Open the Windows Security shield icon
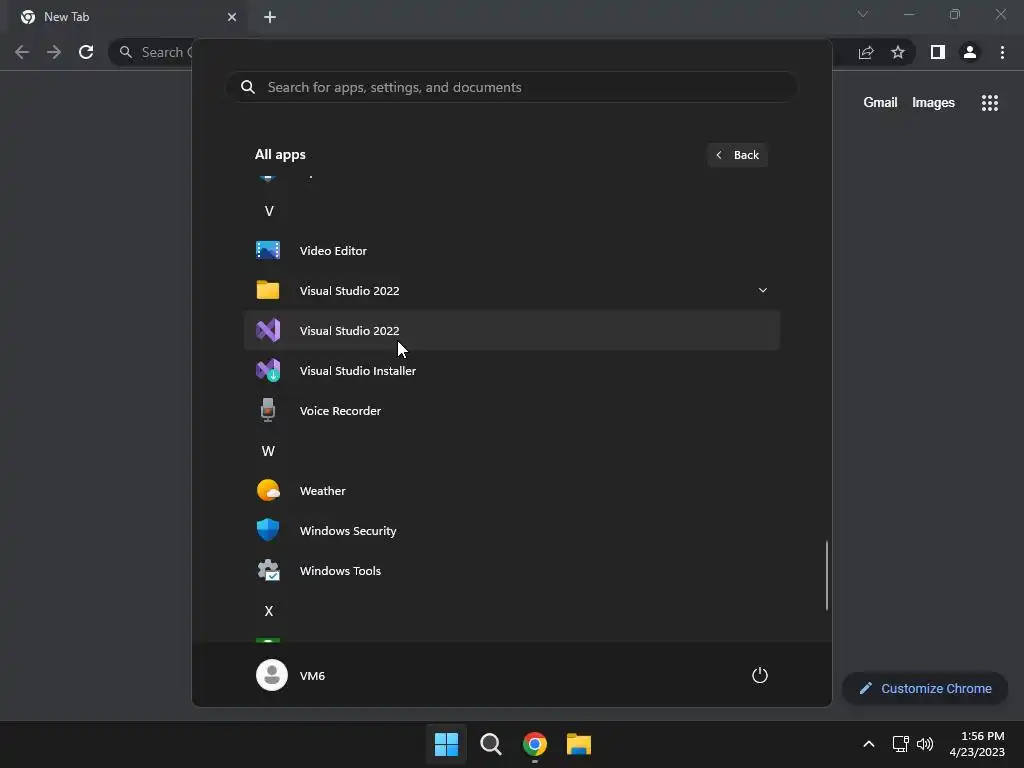Image resolution: width=1024 pixels, height=768 pixels. click(268, 530)
